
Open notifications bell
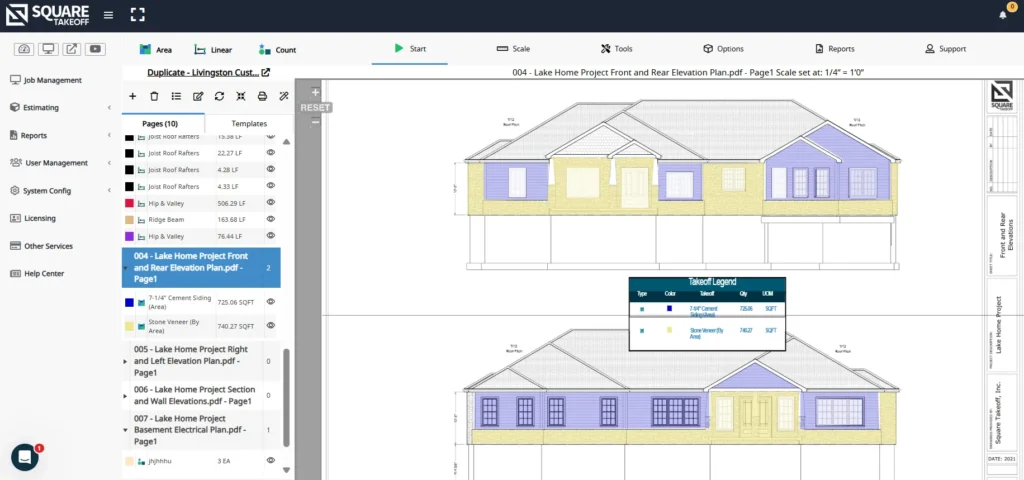[1003, 15]
